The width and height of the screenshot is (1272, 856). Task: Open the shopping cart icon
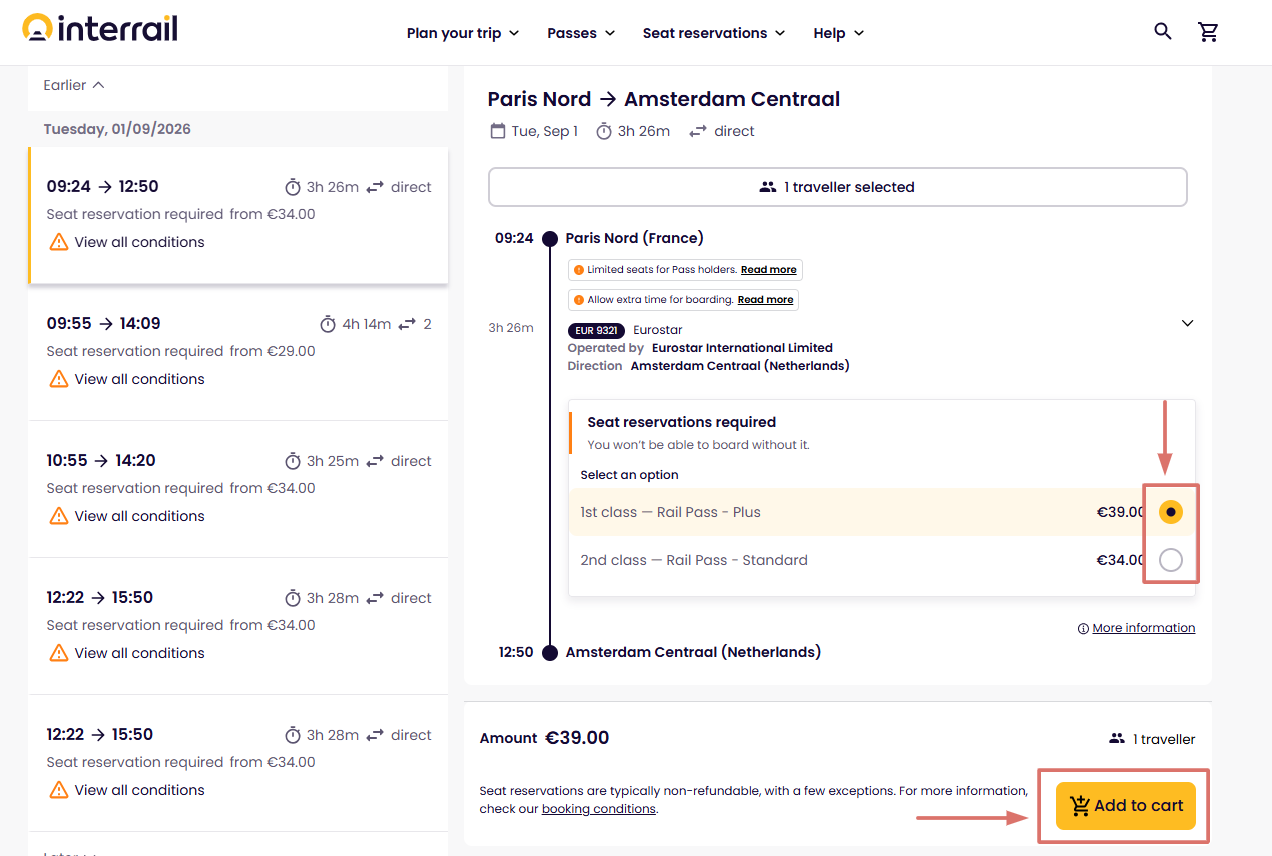pos(1209,32)
